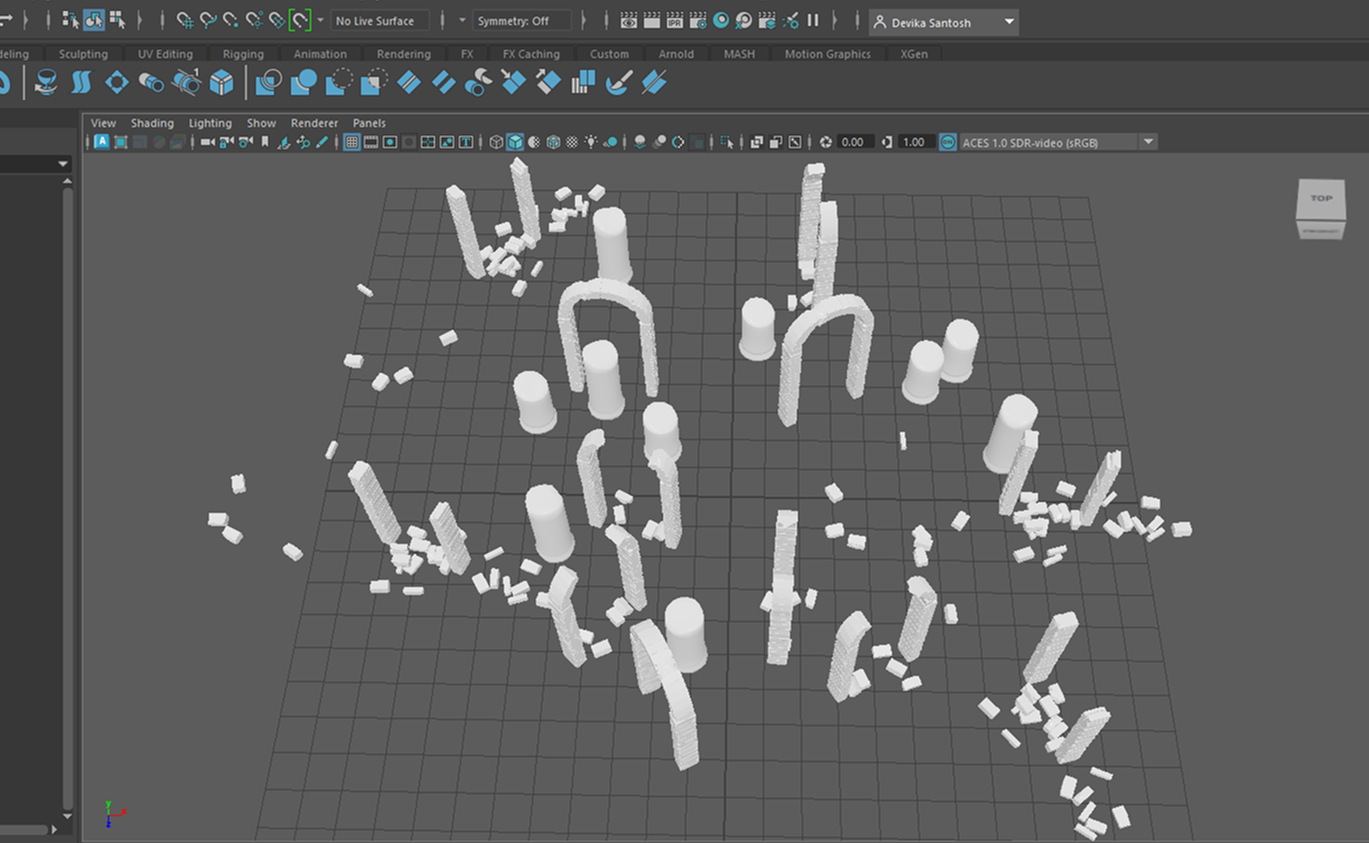Activate snap to curves snapping
This screenshot has width=1369, height=843.
206,19
